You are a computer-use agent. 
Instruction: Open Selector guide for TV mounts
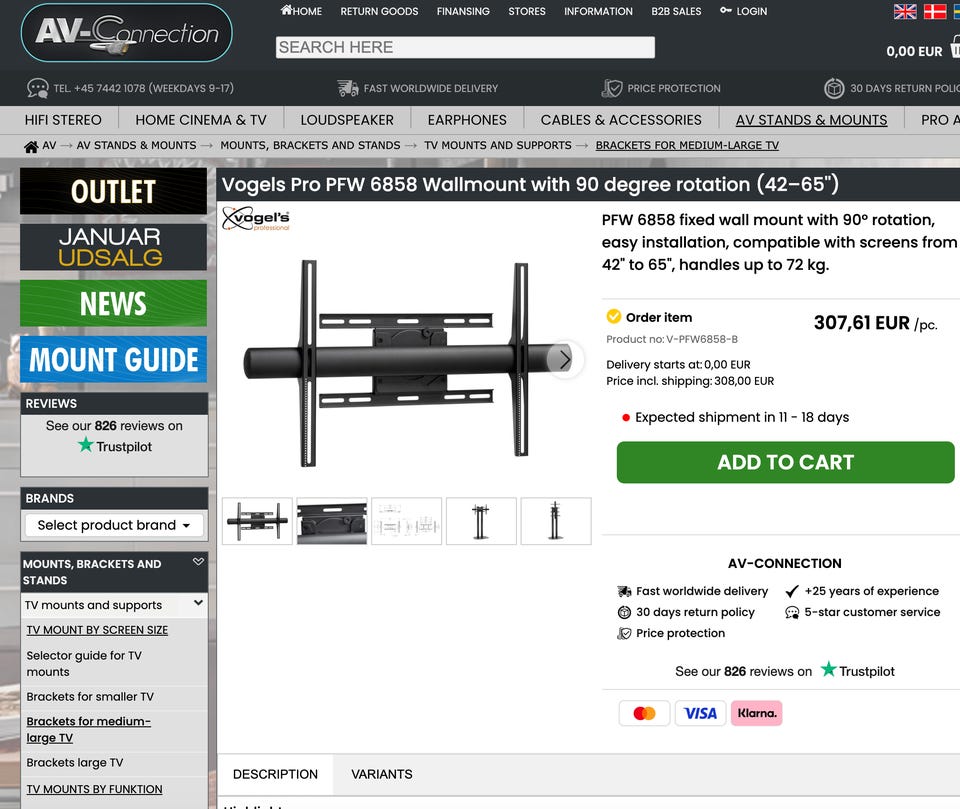click(x=84, y=664)
